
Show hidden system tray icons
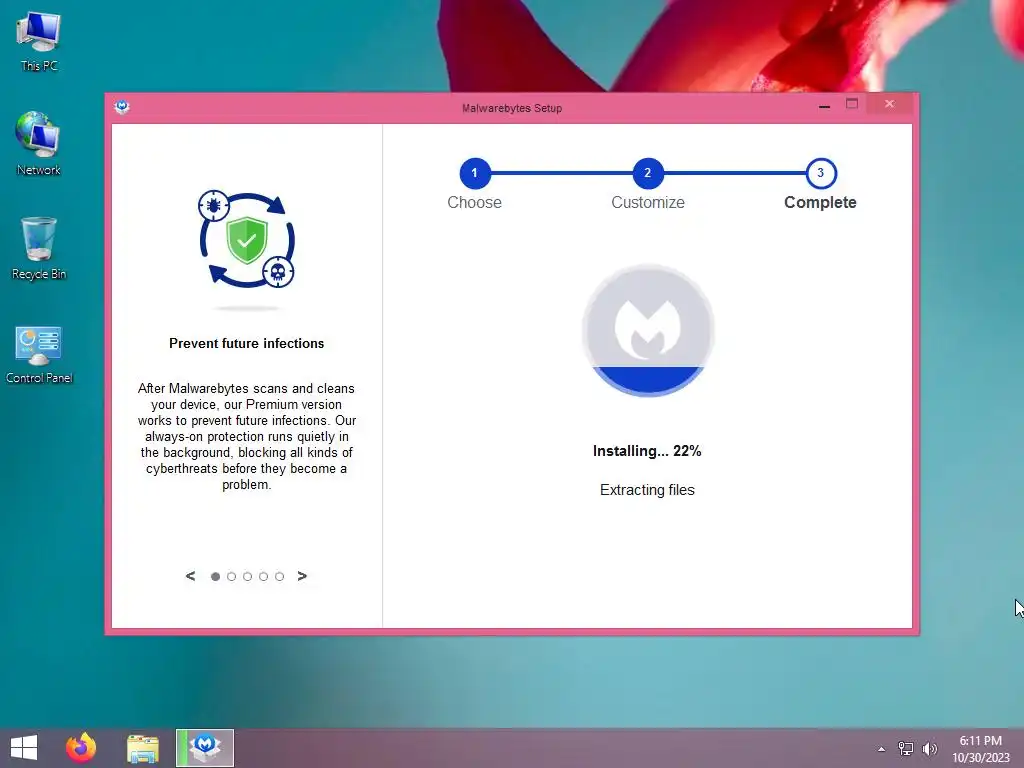[x=882, y=749]
